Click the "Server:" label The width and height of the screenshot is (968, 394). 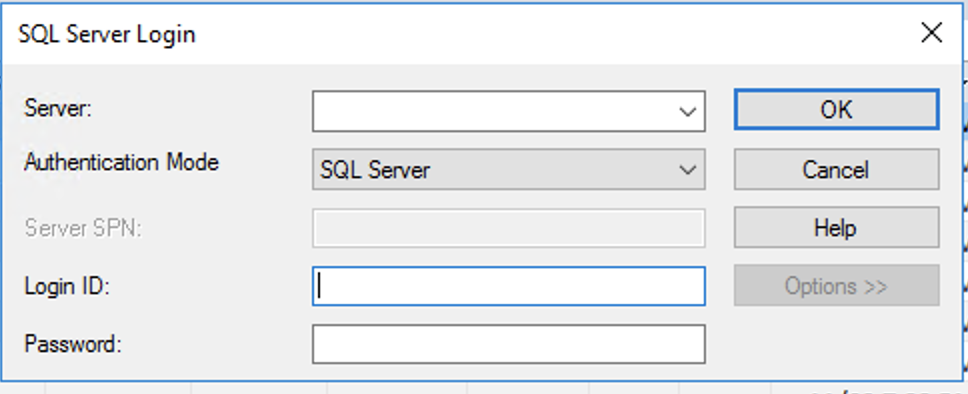(58, 109)
